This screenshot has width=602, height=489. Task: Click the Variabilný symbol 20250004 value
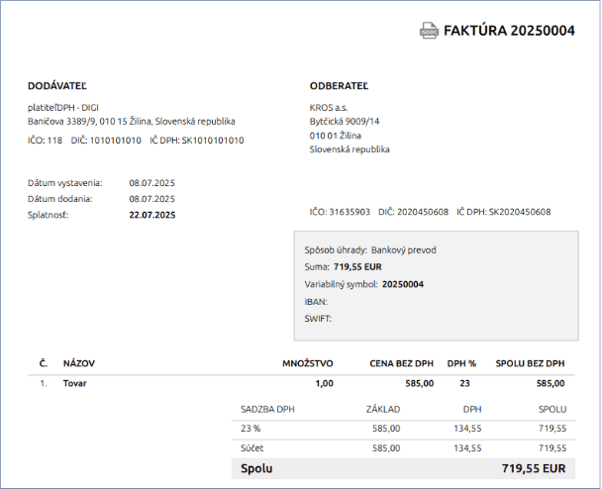pyautogui.click(x=402, y=284)
